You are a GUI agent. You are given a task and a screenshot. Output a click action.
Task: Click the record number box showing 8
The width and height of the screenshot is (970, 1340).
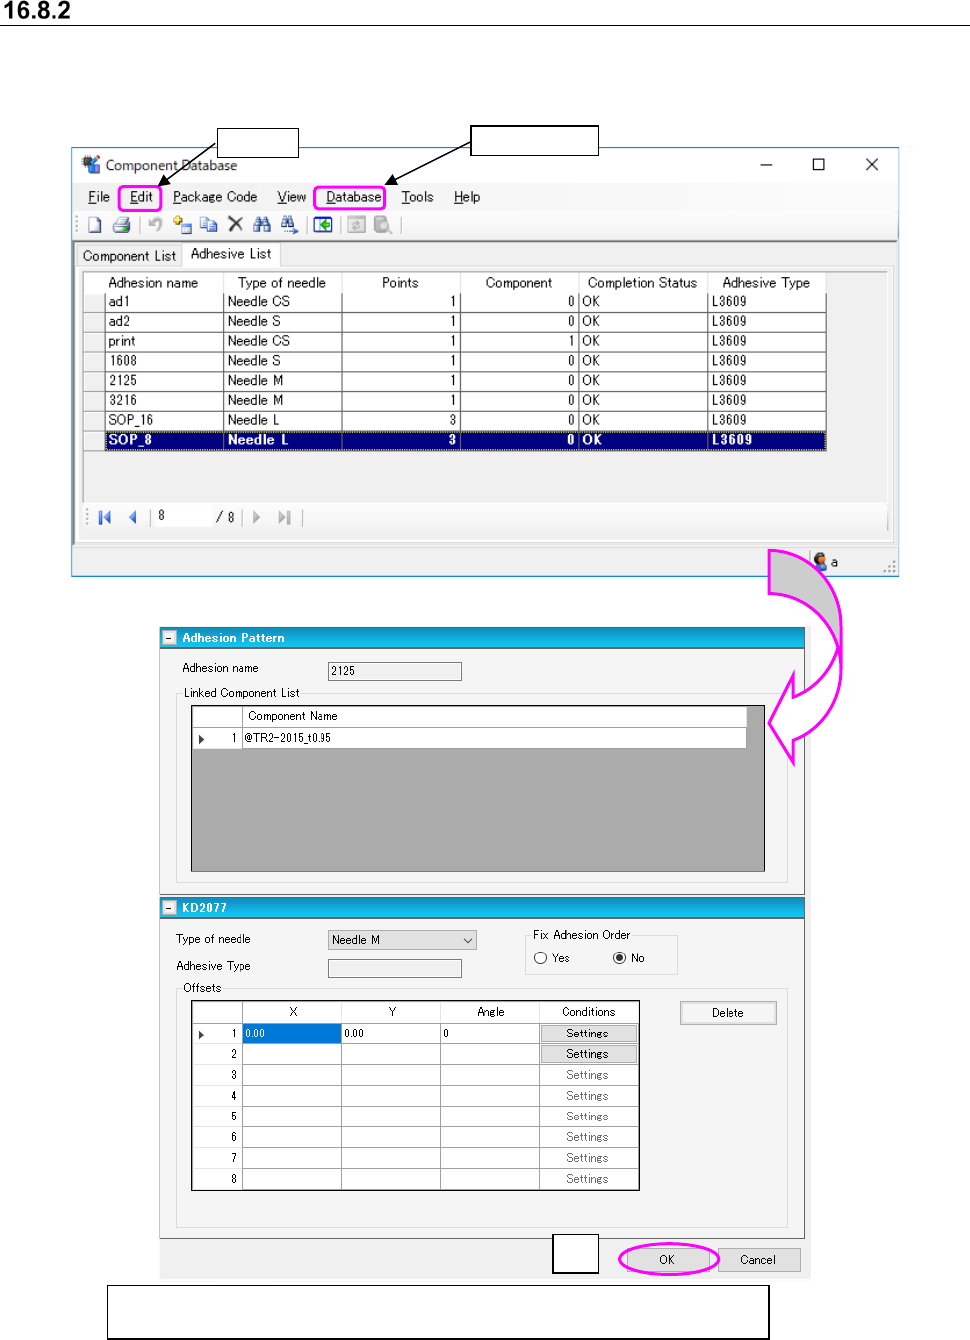coord(182,516)
